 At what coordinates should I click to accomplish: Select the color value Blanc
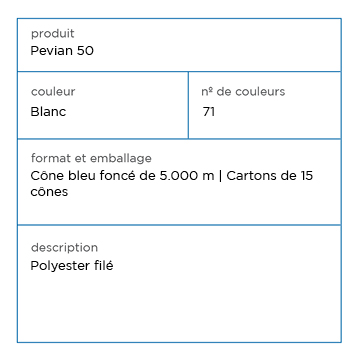48,112
